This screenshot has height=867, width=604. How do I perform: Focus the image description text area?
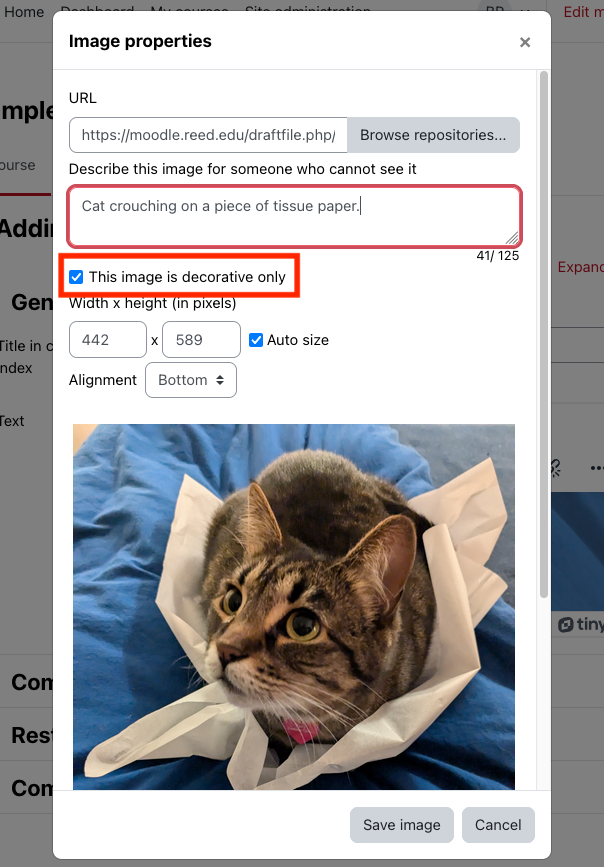click(x=294, y=216)
